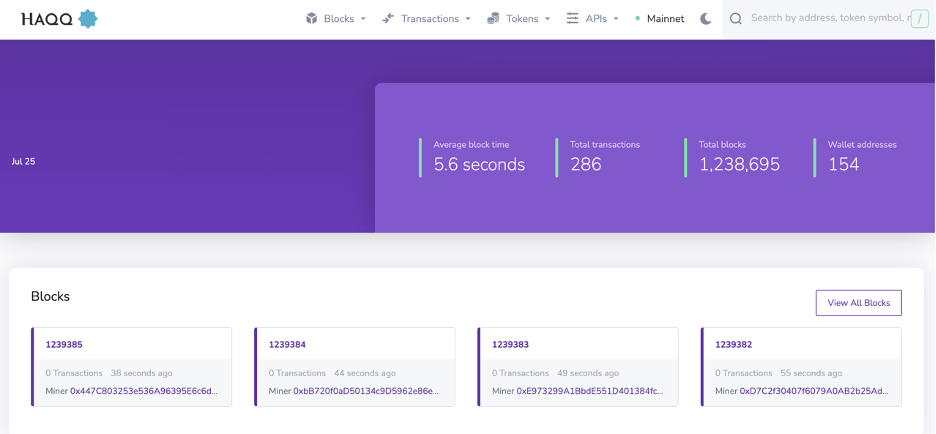
Task: Click the Jul 25 chart date label
Action: coord(23,161)
